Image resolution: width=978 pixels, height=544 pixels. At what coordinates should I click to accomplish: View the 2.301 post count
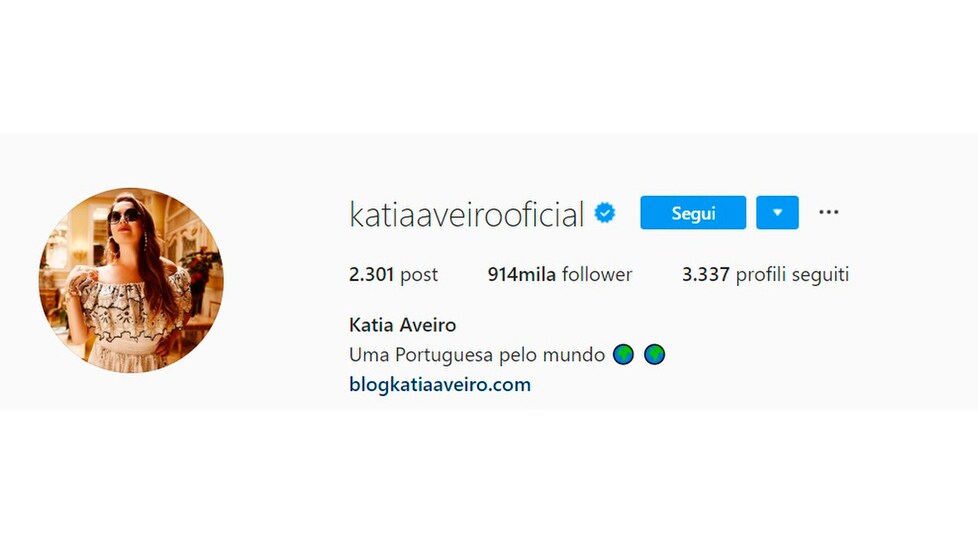(x=393, y=274)
